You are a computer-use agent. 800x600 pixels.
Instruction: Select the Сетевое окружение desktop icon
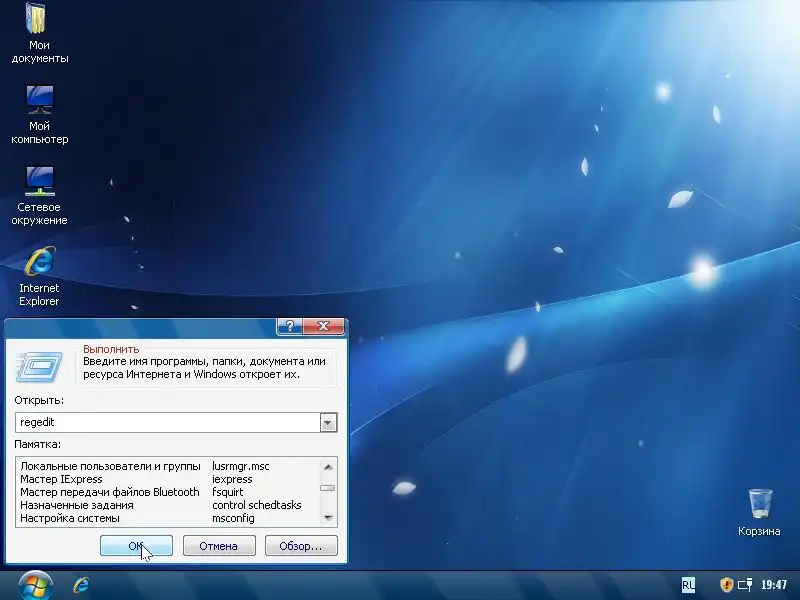coord(39,195)
